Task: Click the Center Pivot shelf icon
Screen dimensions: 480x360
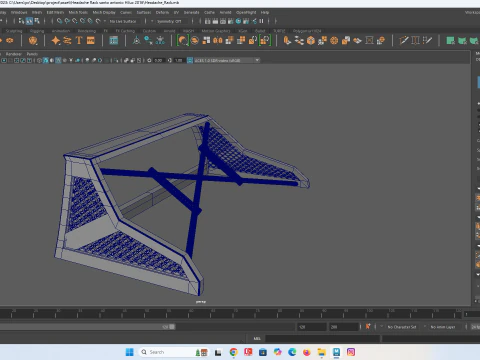Action: (136, 41)
